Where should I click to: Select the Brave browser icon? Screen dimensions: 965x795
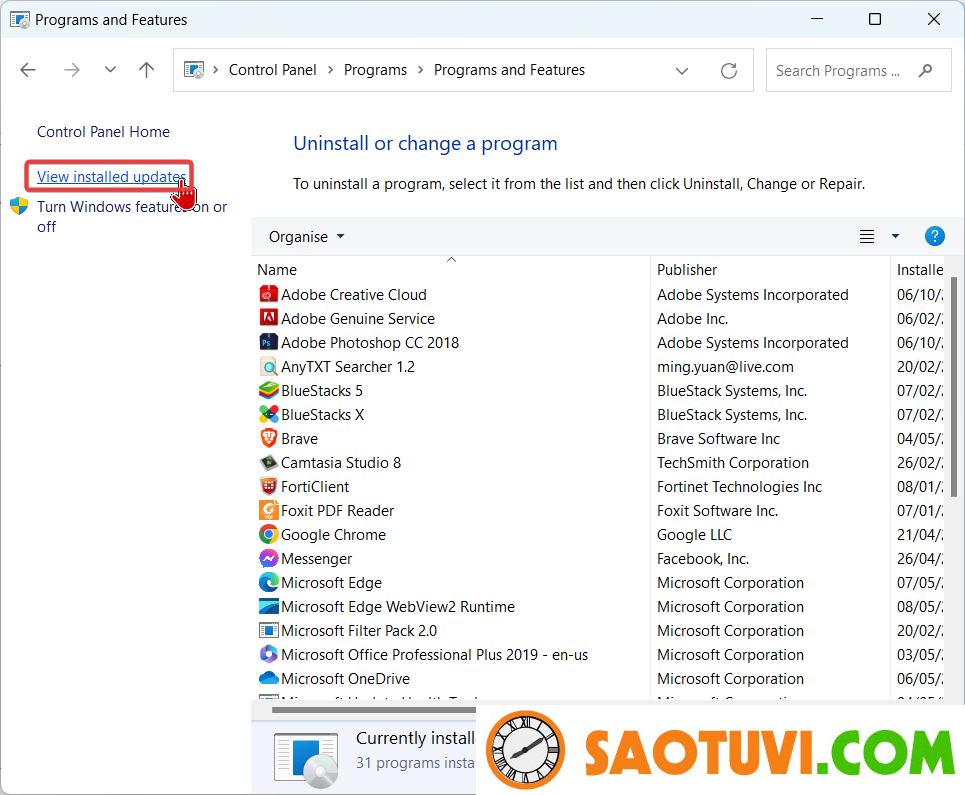pos(268,439)
